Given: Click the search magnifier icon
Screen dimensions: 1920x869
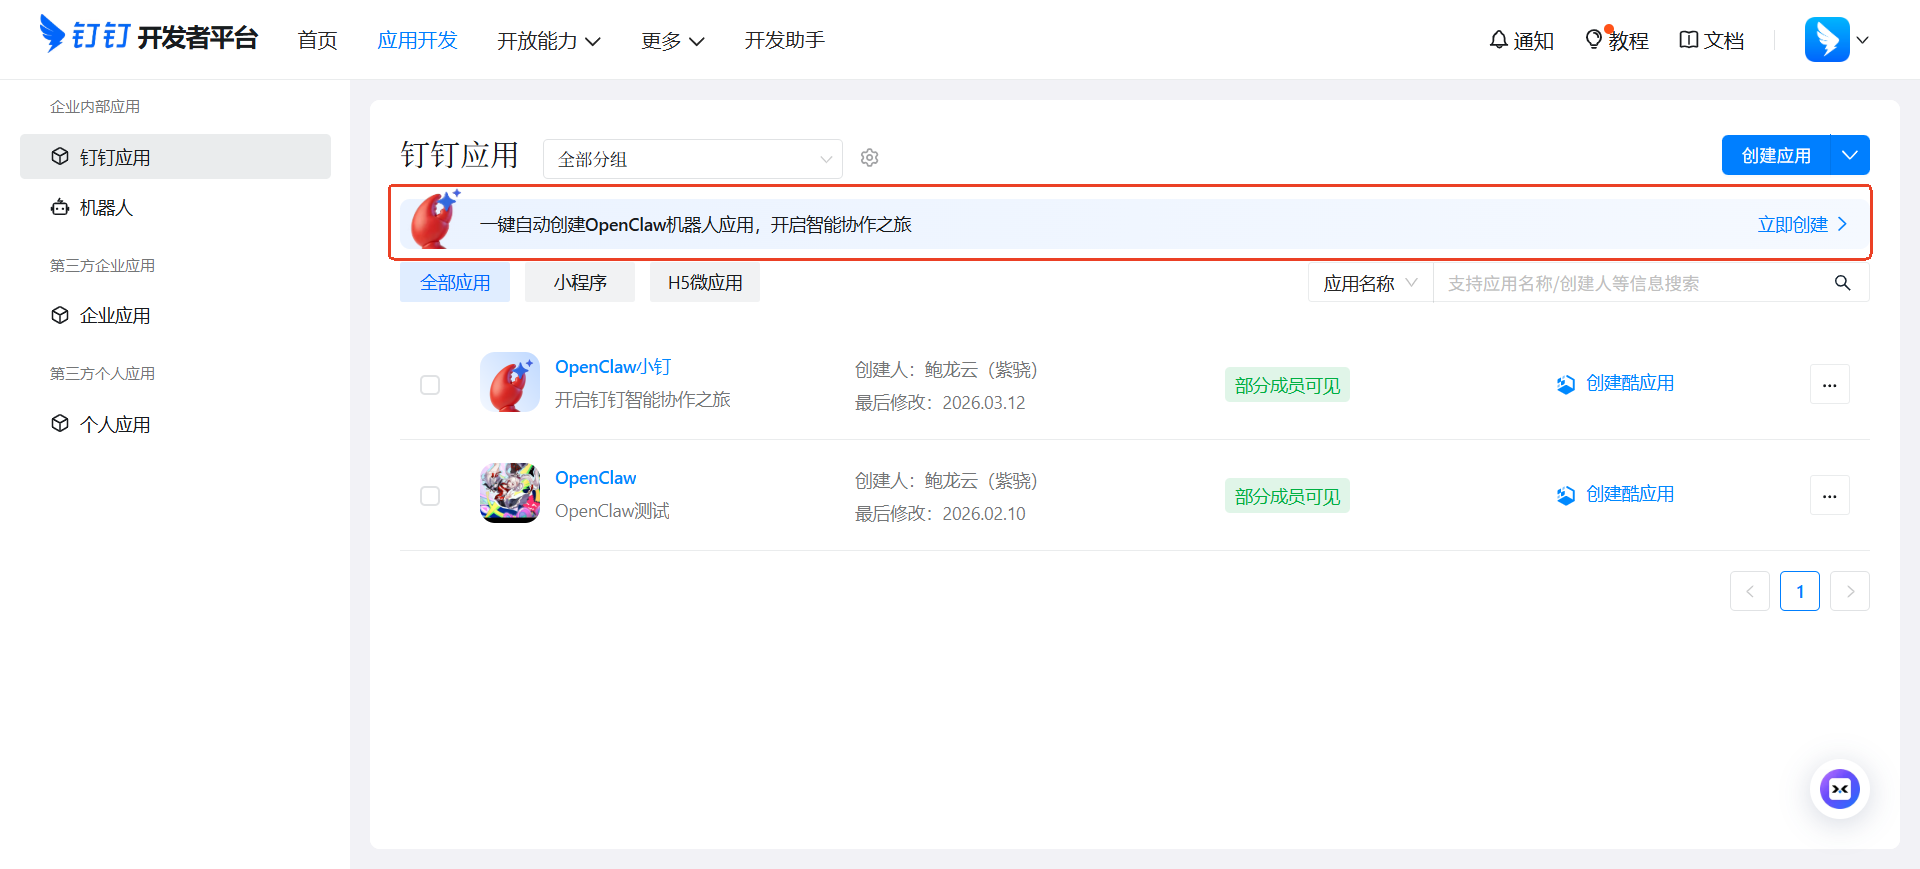Looking at the screenshot, I should pos(1842,283).
